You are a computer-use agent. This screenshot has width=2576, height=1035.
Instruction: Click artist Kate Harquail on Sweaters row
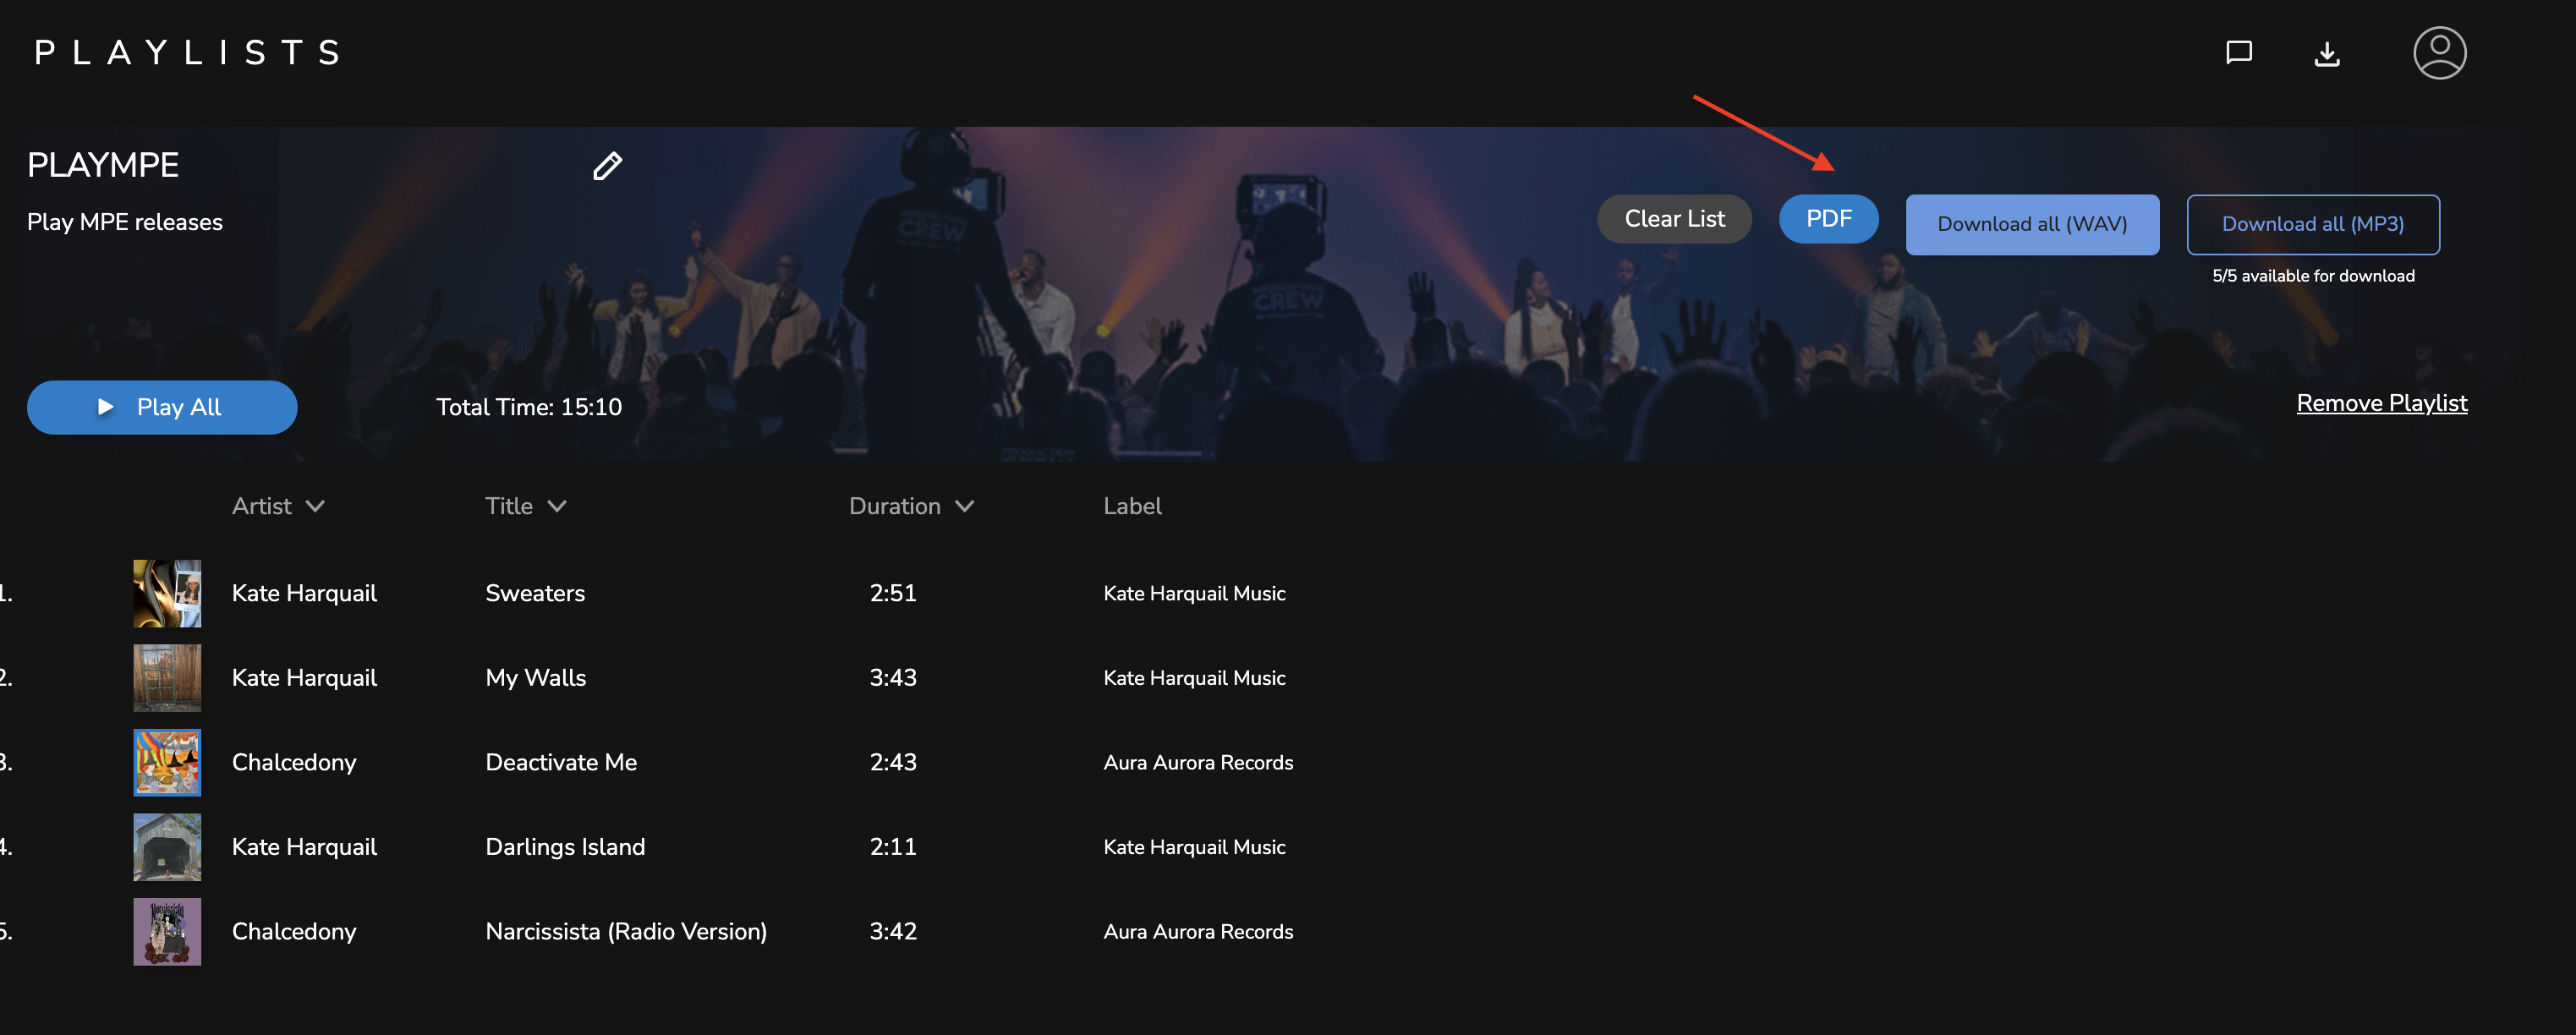click(304, 593)
